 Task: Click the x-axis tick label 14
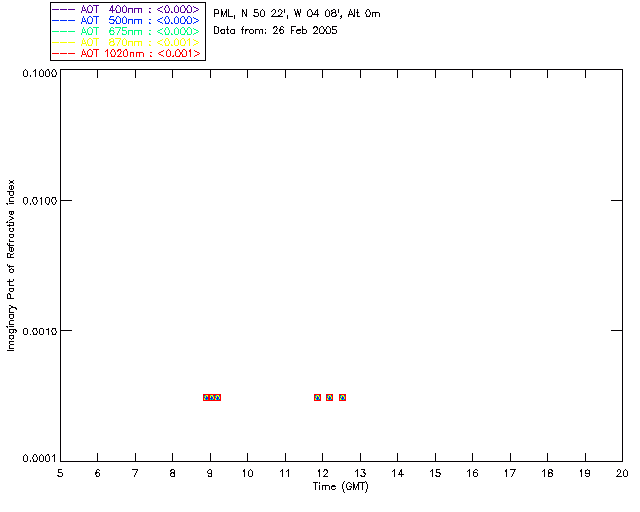(x=398, y=473)
